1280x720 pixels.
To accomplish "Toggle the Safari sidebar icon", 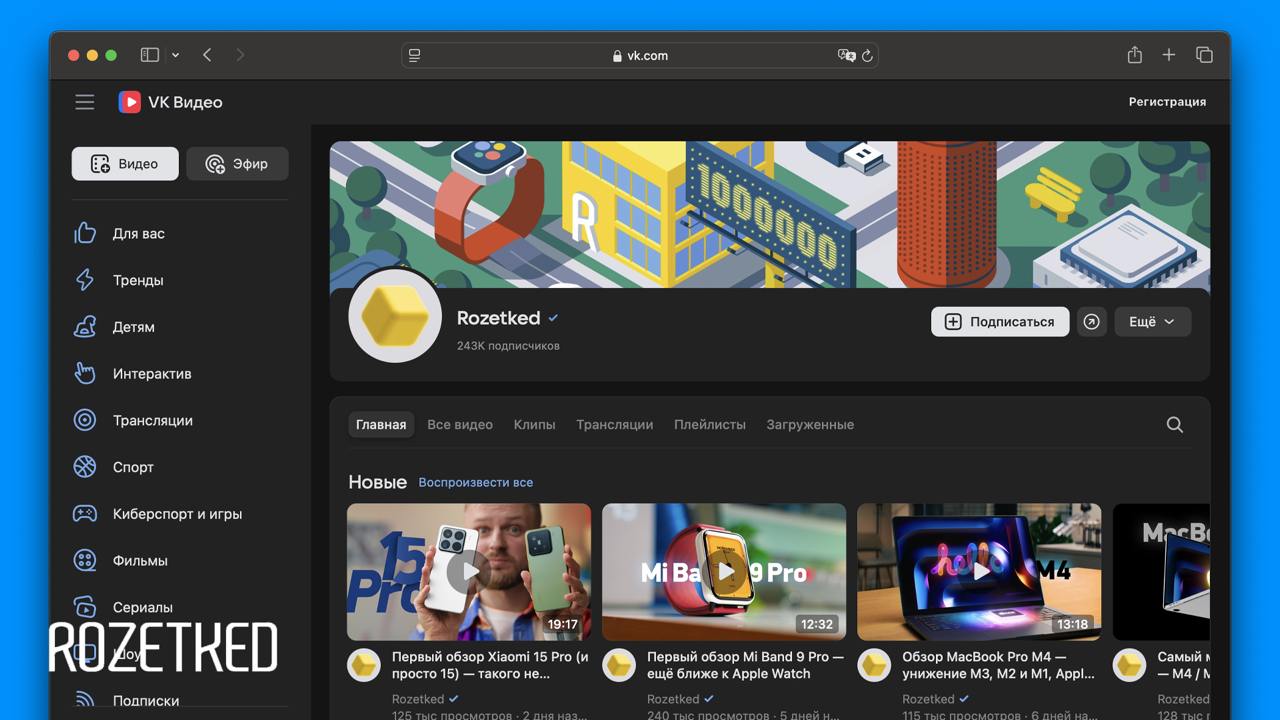I will 150,55.
